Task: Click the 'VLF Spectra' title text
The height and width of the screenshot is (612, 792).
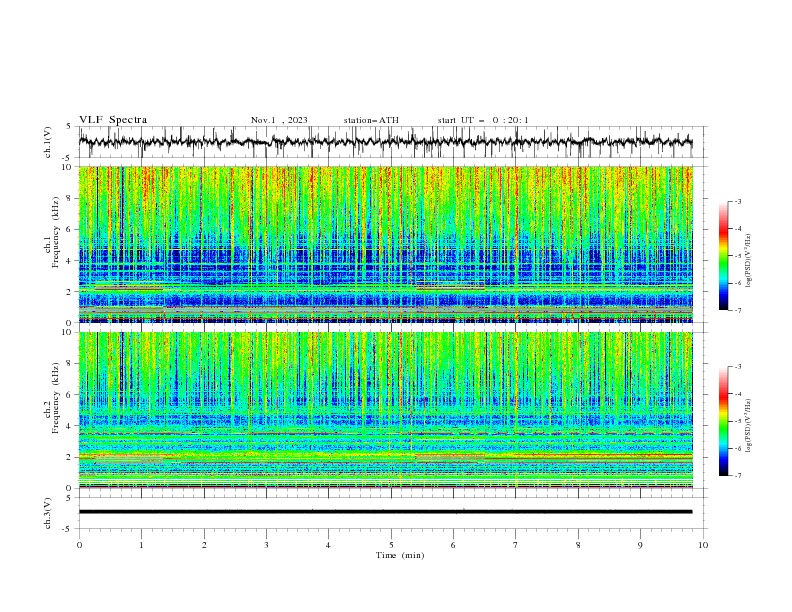Action: coord(113,120)
